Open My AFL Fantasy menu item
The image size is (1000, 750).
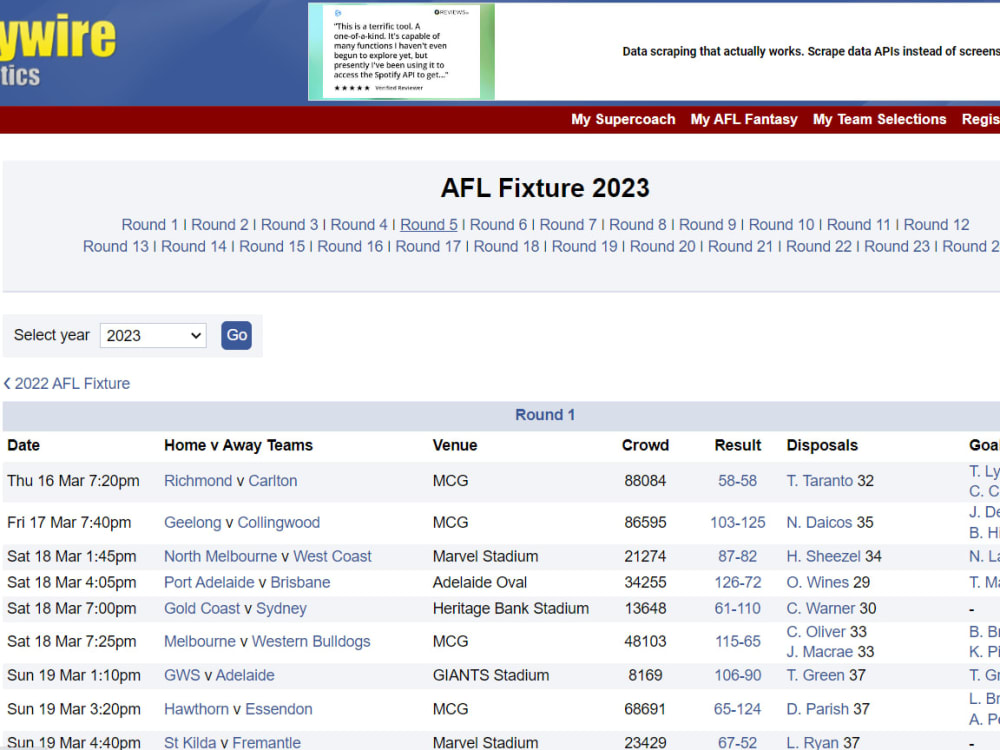[744, 119]
